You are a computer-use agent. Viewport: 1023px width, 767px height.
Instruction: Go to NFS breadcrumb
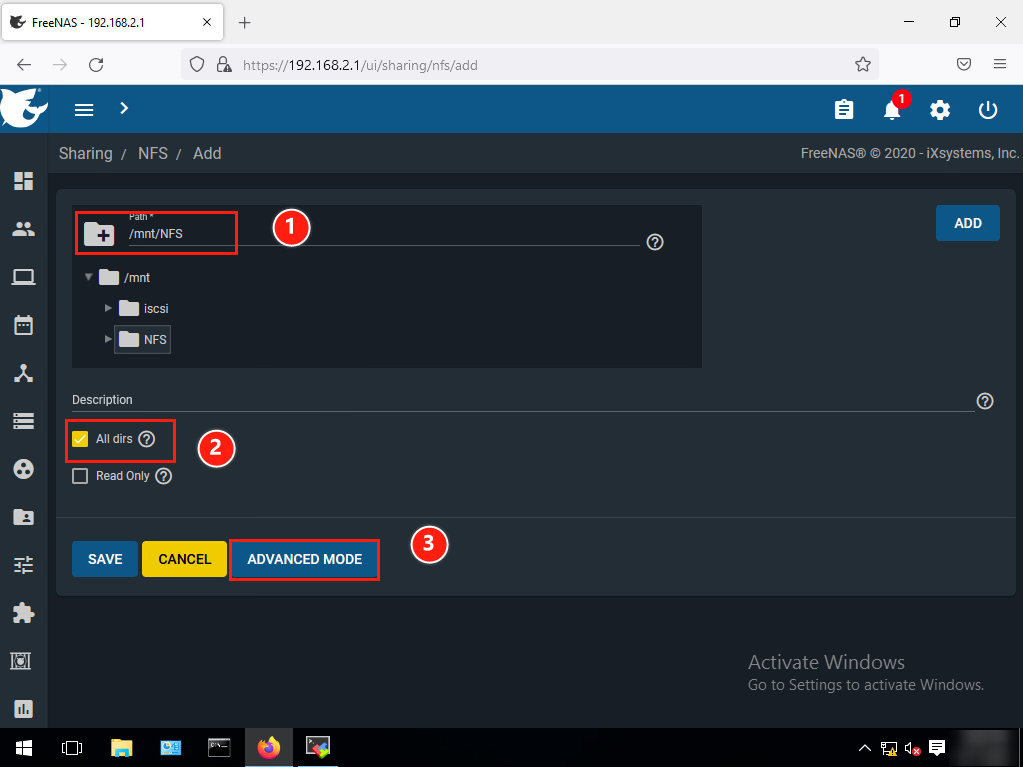click(153, 153)
